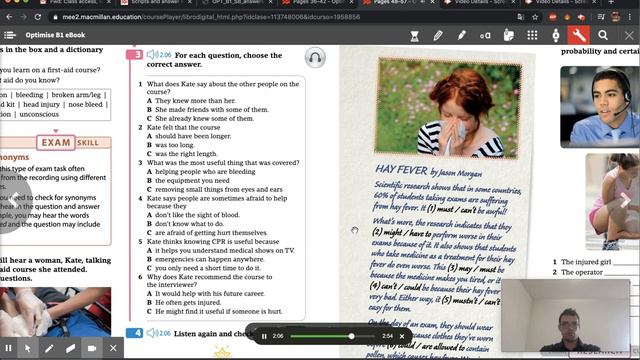Click the 'HAY FEVER' article title

click(401, 169)
